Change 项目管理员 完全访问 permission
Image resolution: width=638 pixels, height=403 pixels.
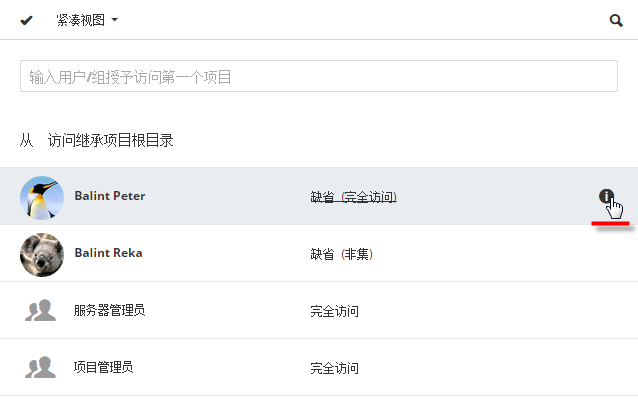coord(334,367)
